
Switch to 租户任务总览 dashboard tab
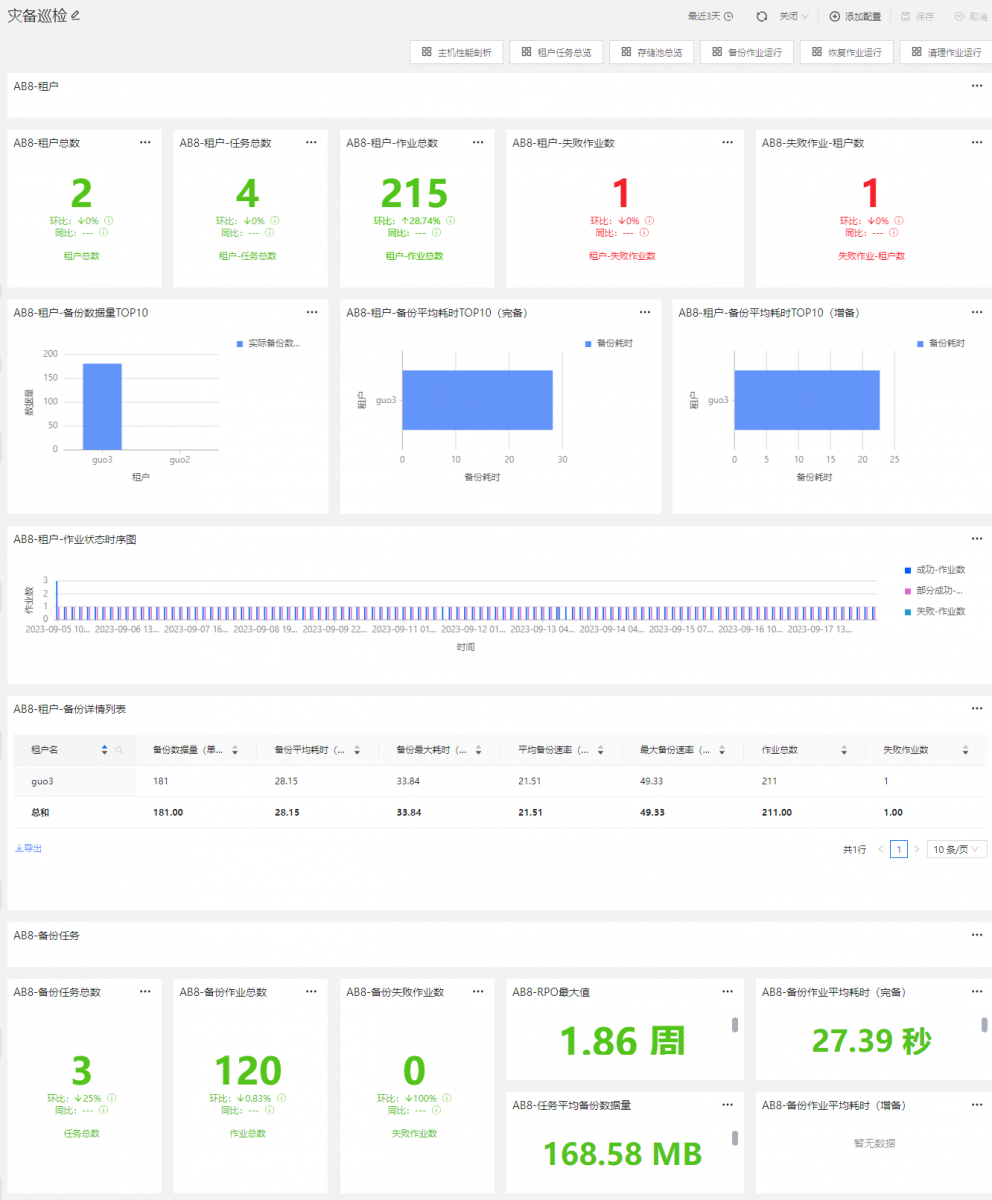(556, 52)
